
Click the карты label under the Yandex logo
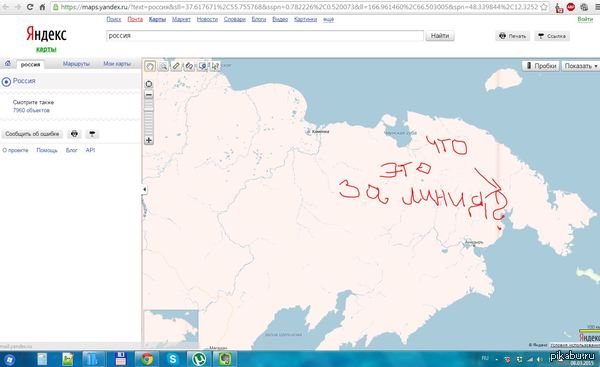[46, 49]
